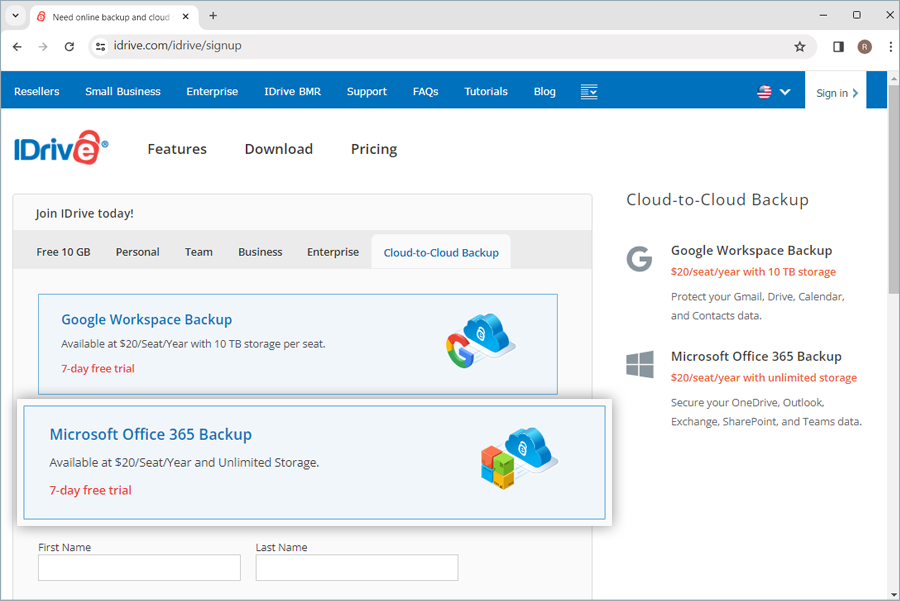The width and height of the screenshot is (900, 601).
Task: Click Google Workspace 7-day free trial text
Action: [98, 369]
